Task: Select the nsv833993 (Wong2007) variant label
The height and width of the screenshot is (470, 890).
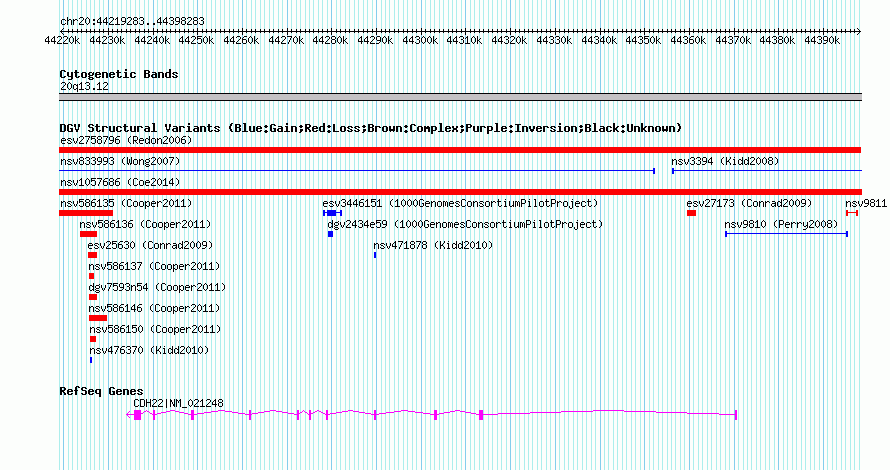Action: (120, 161)
